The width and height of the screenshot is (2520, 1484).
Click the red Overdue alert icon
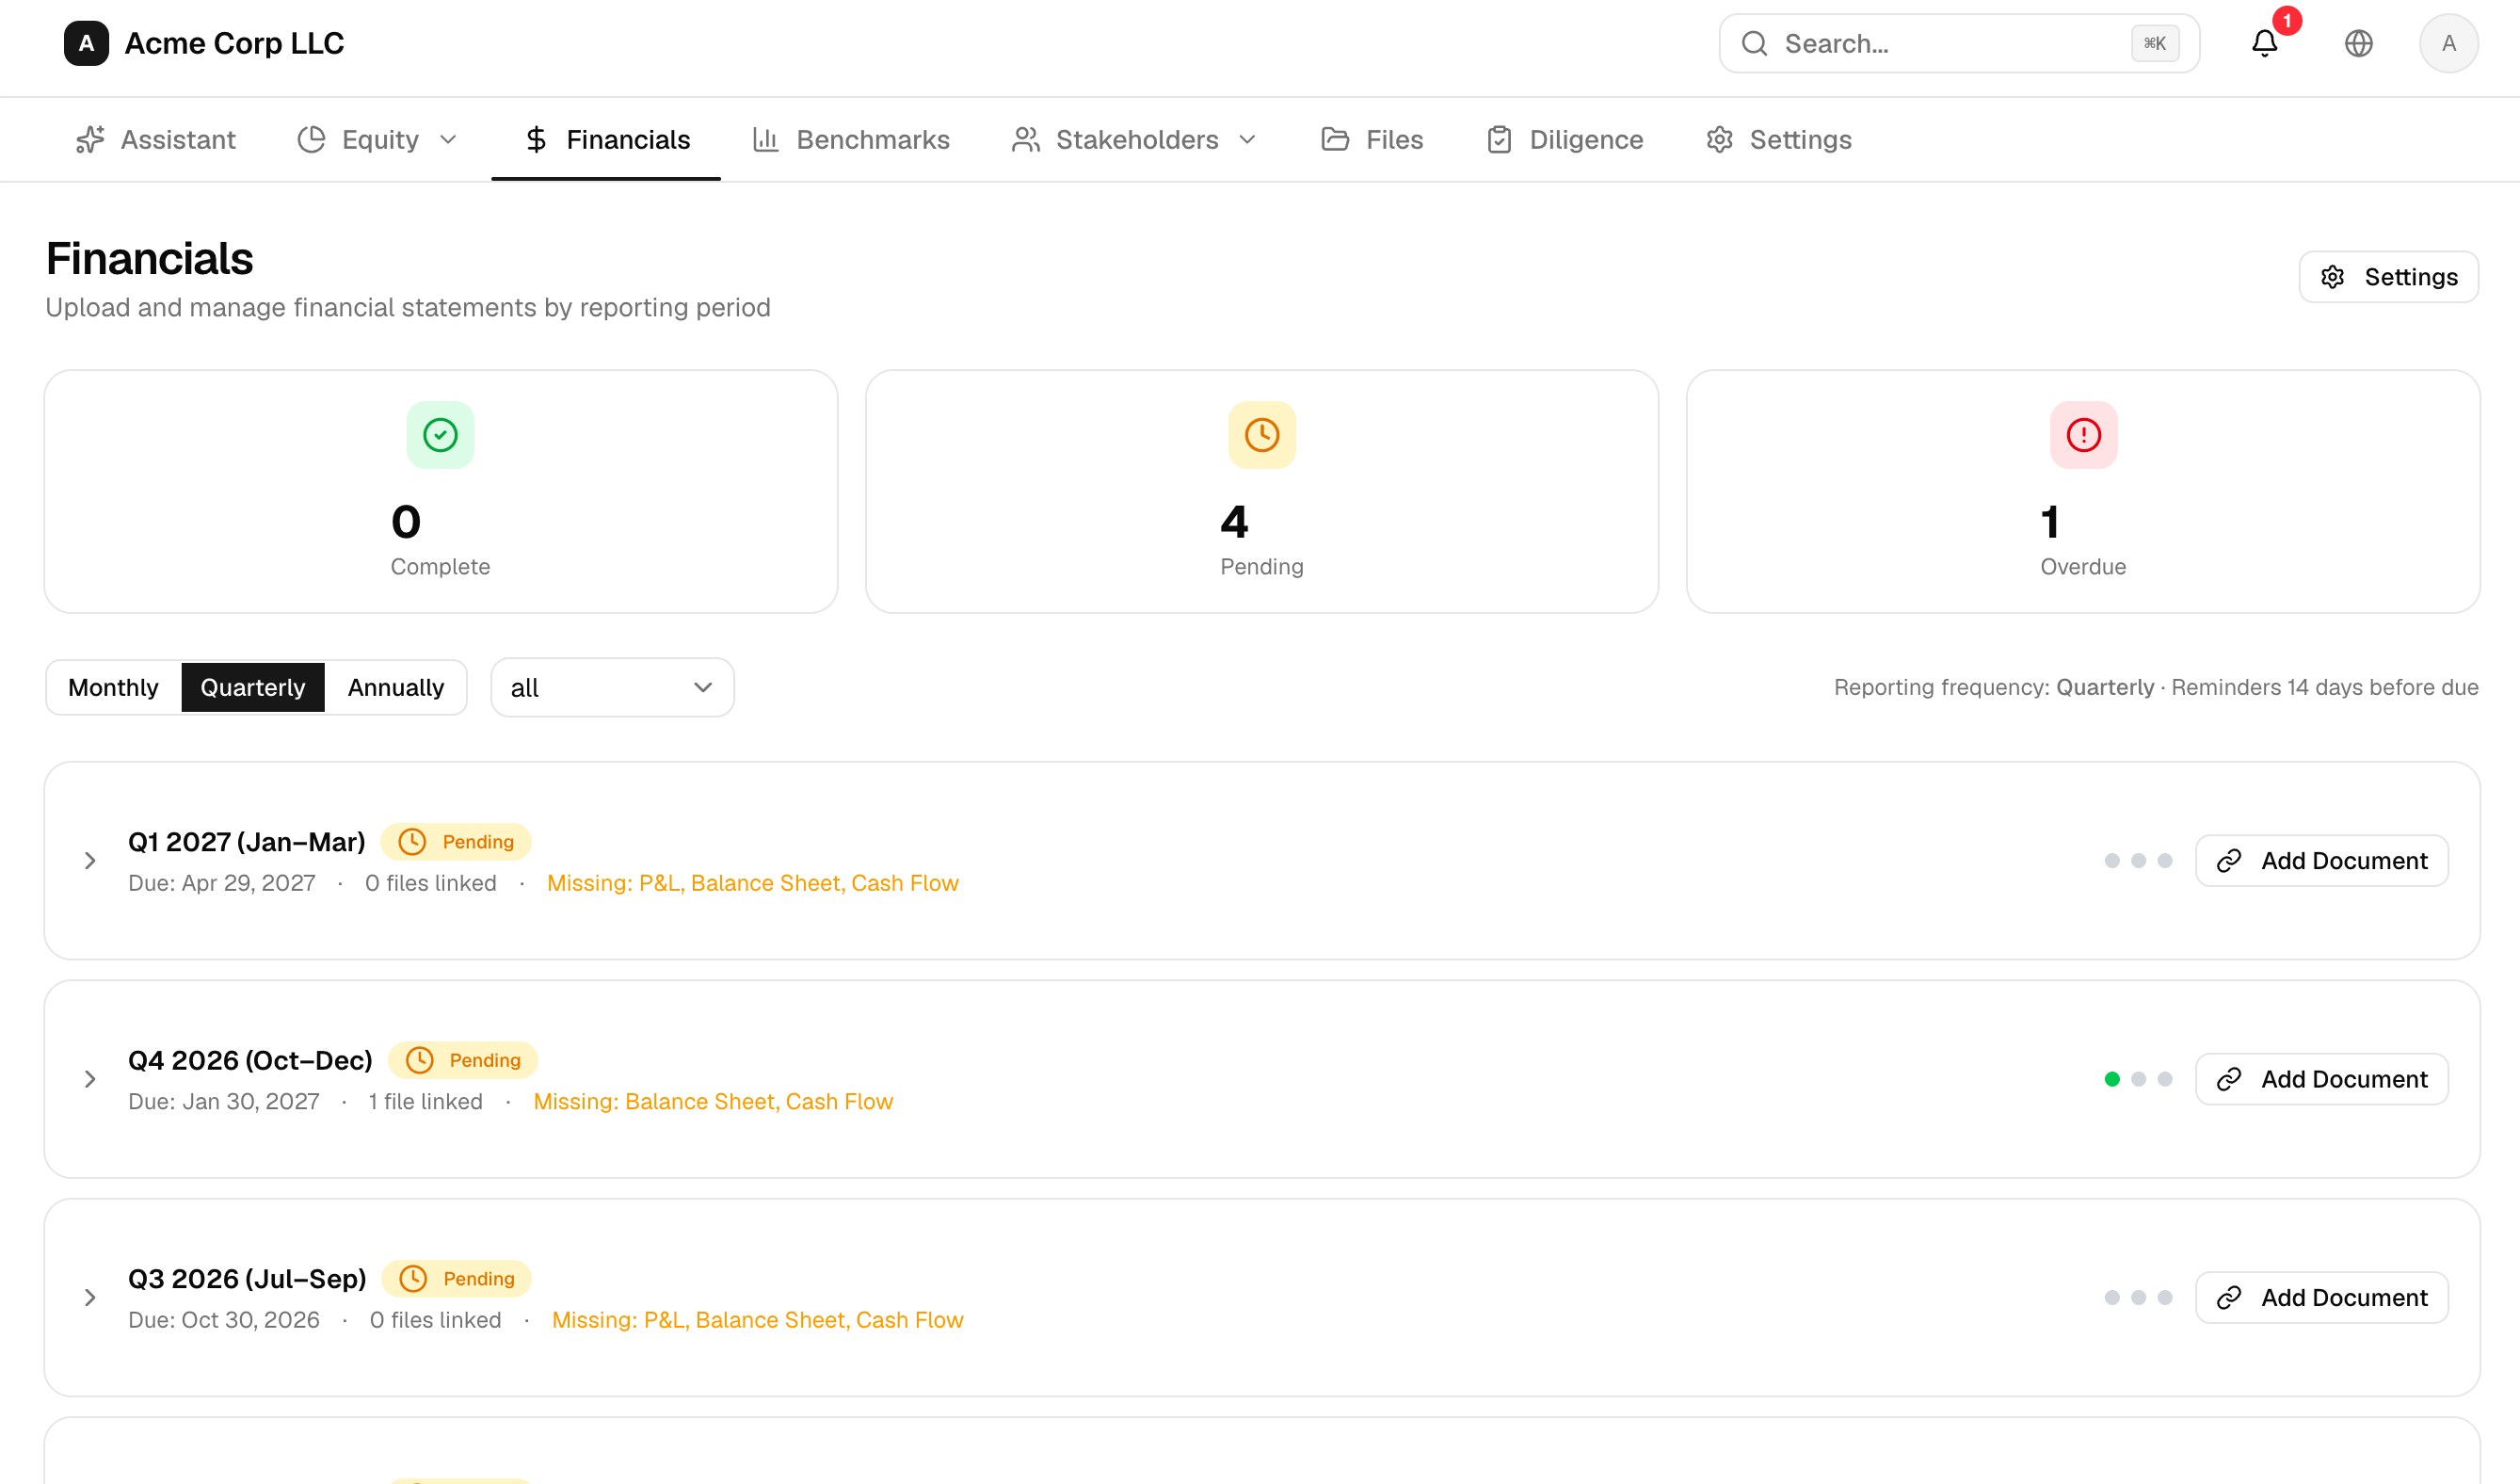[x=2083, y=435]
